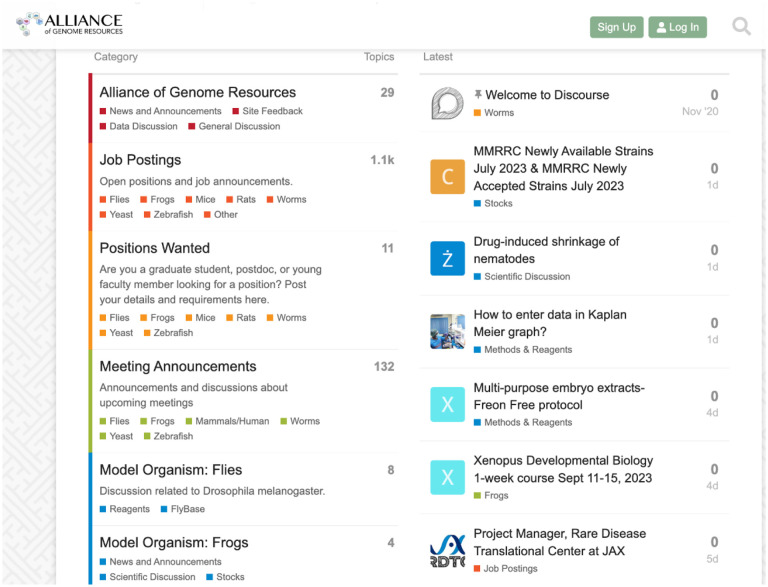Click the X avatar beside Multi-purpose embryo extracts

coord(447,404)
